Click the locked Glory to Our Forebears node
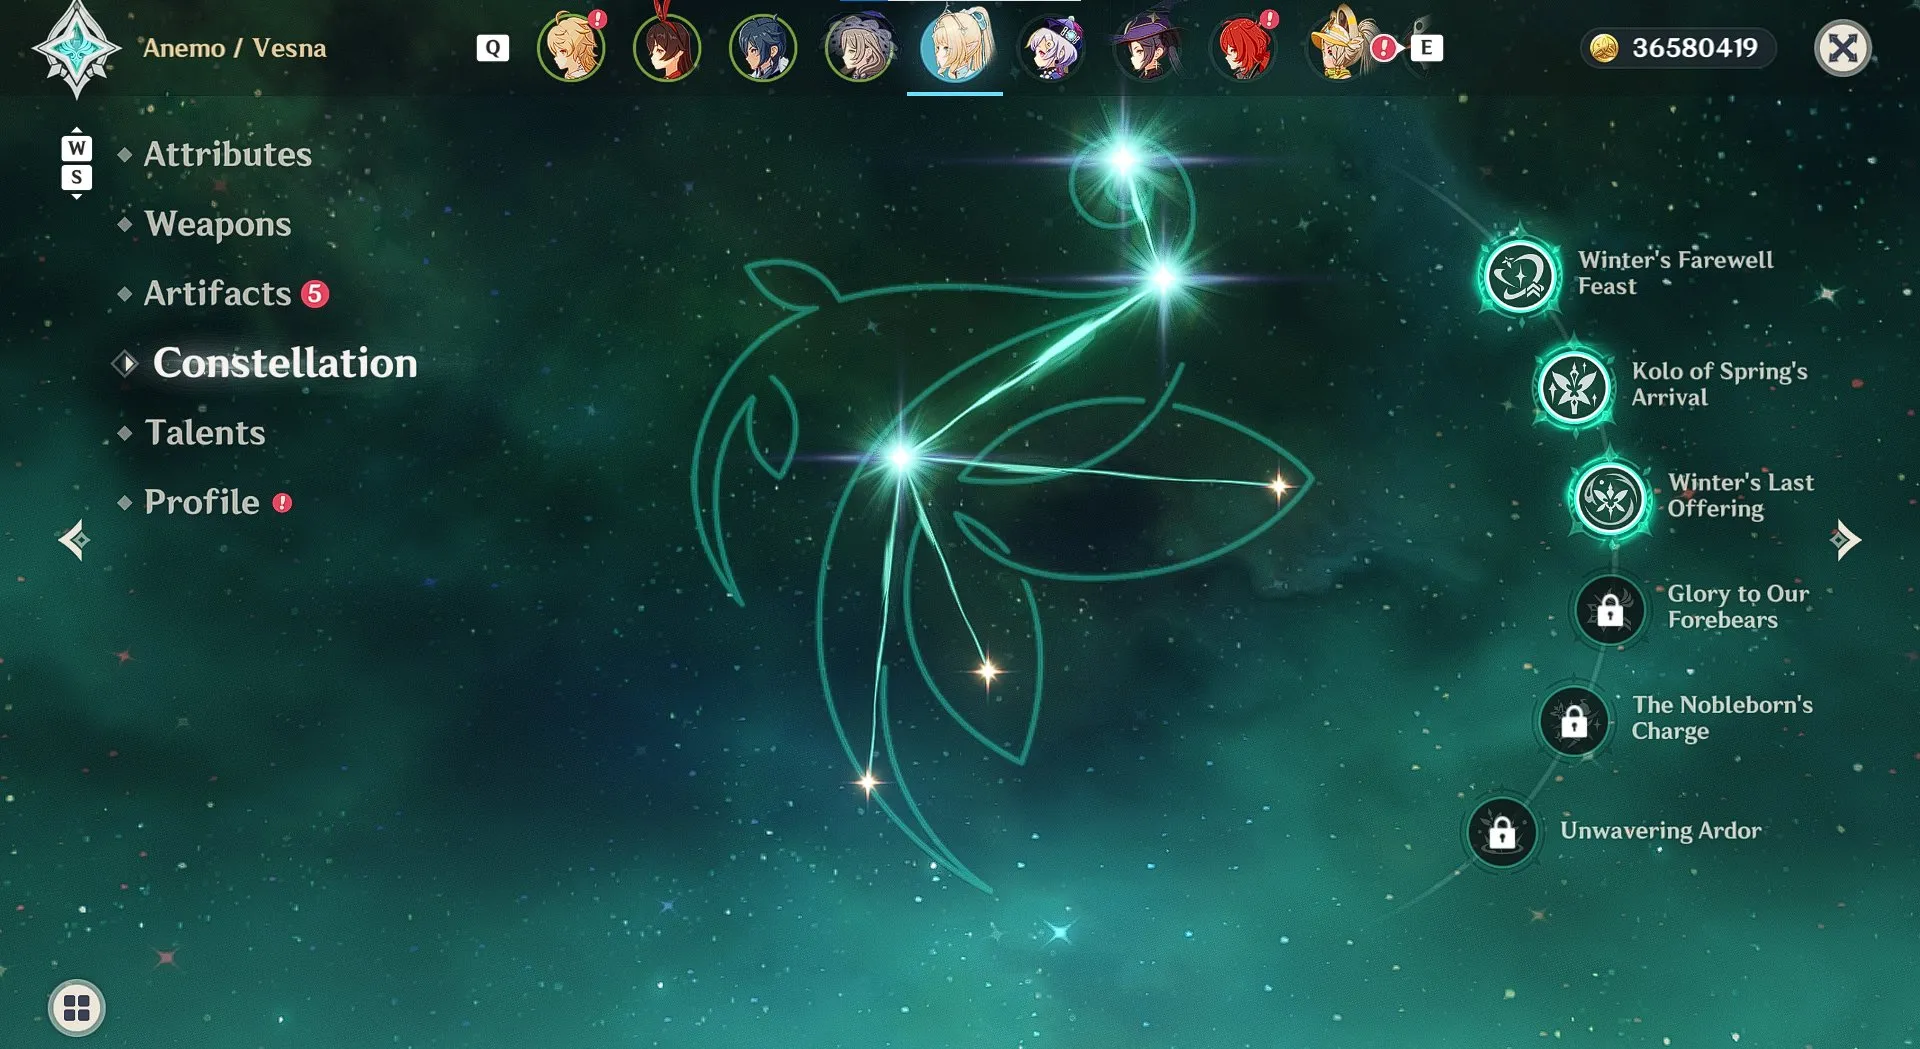The image size is (1920, 1049). tap(1610, 609)
